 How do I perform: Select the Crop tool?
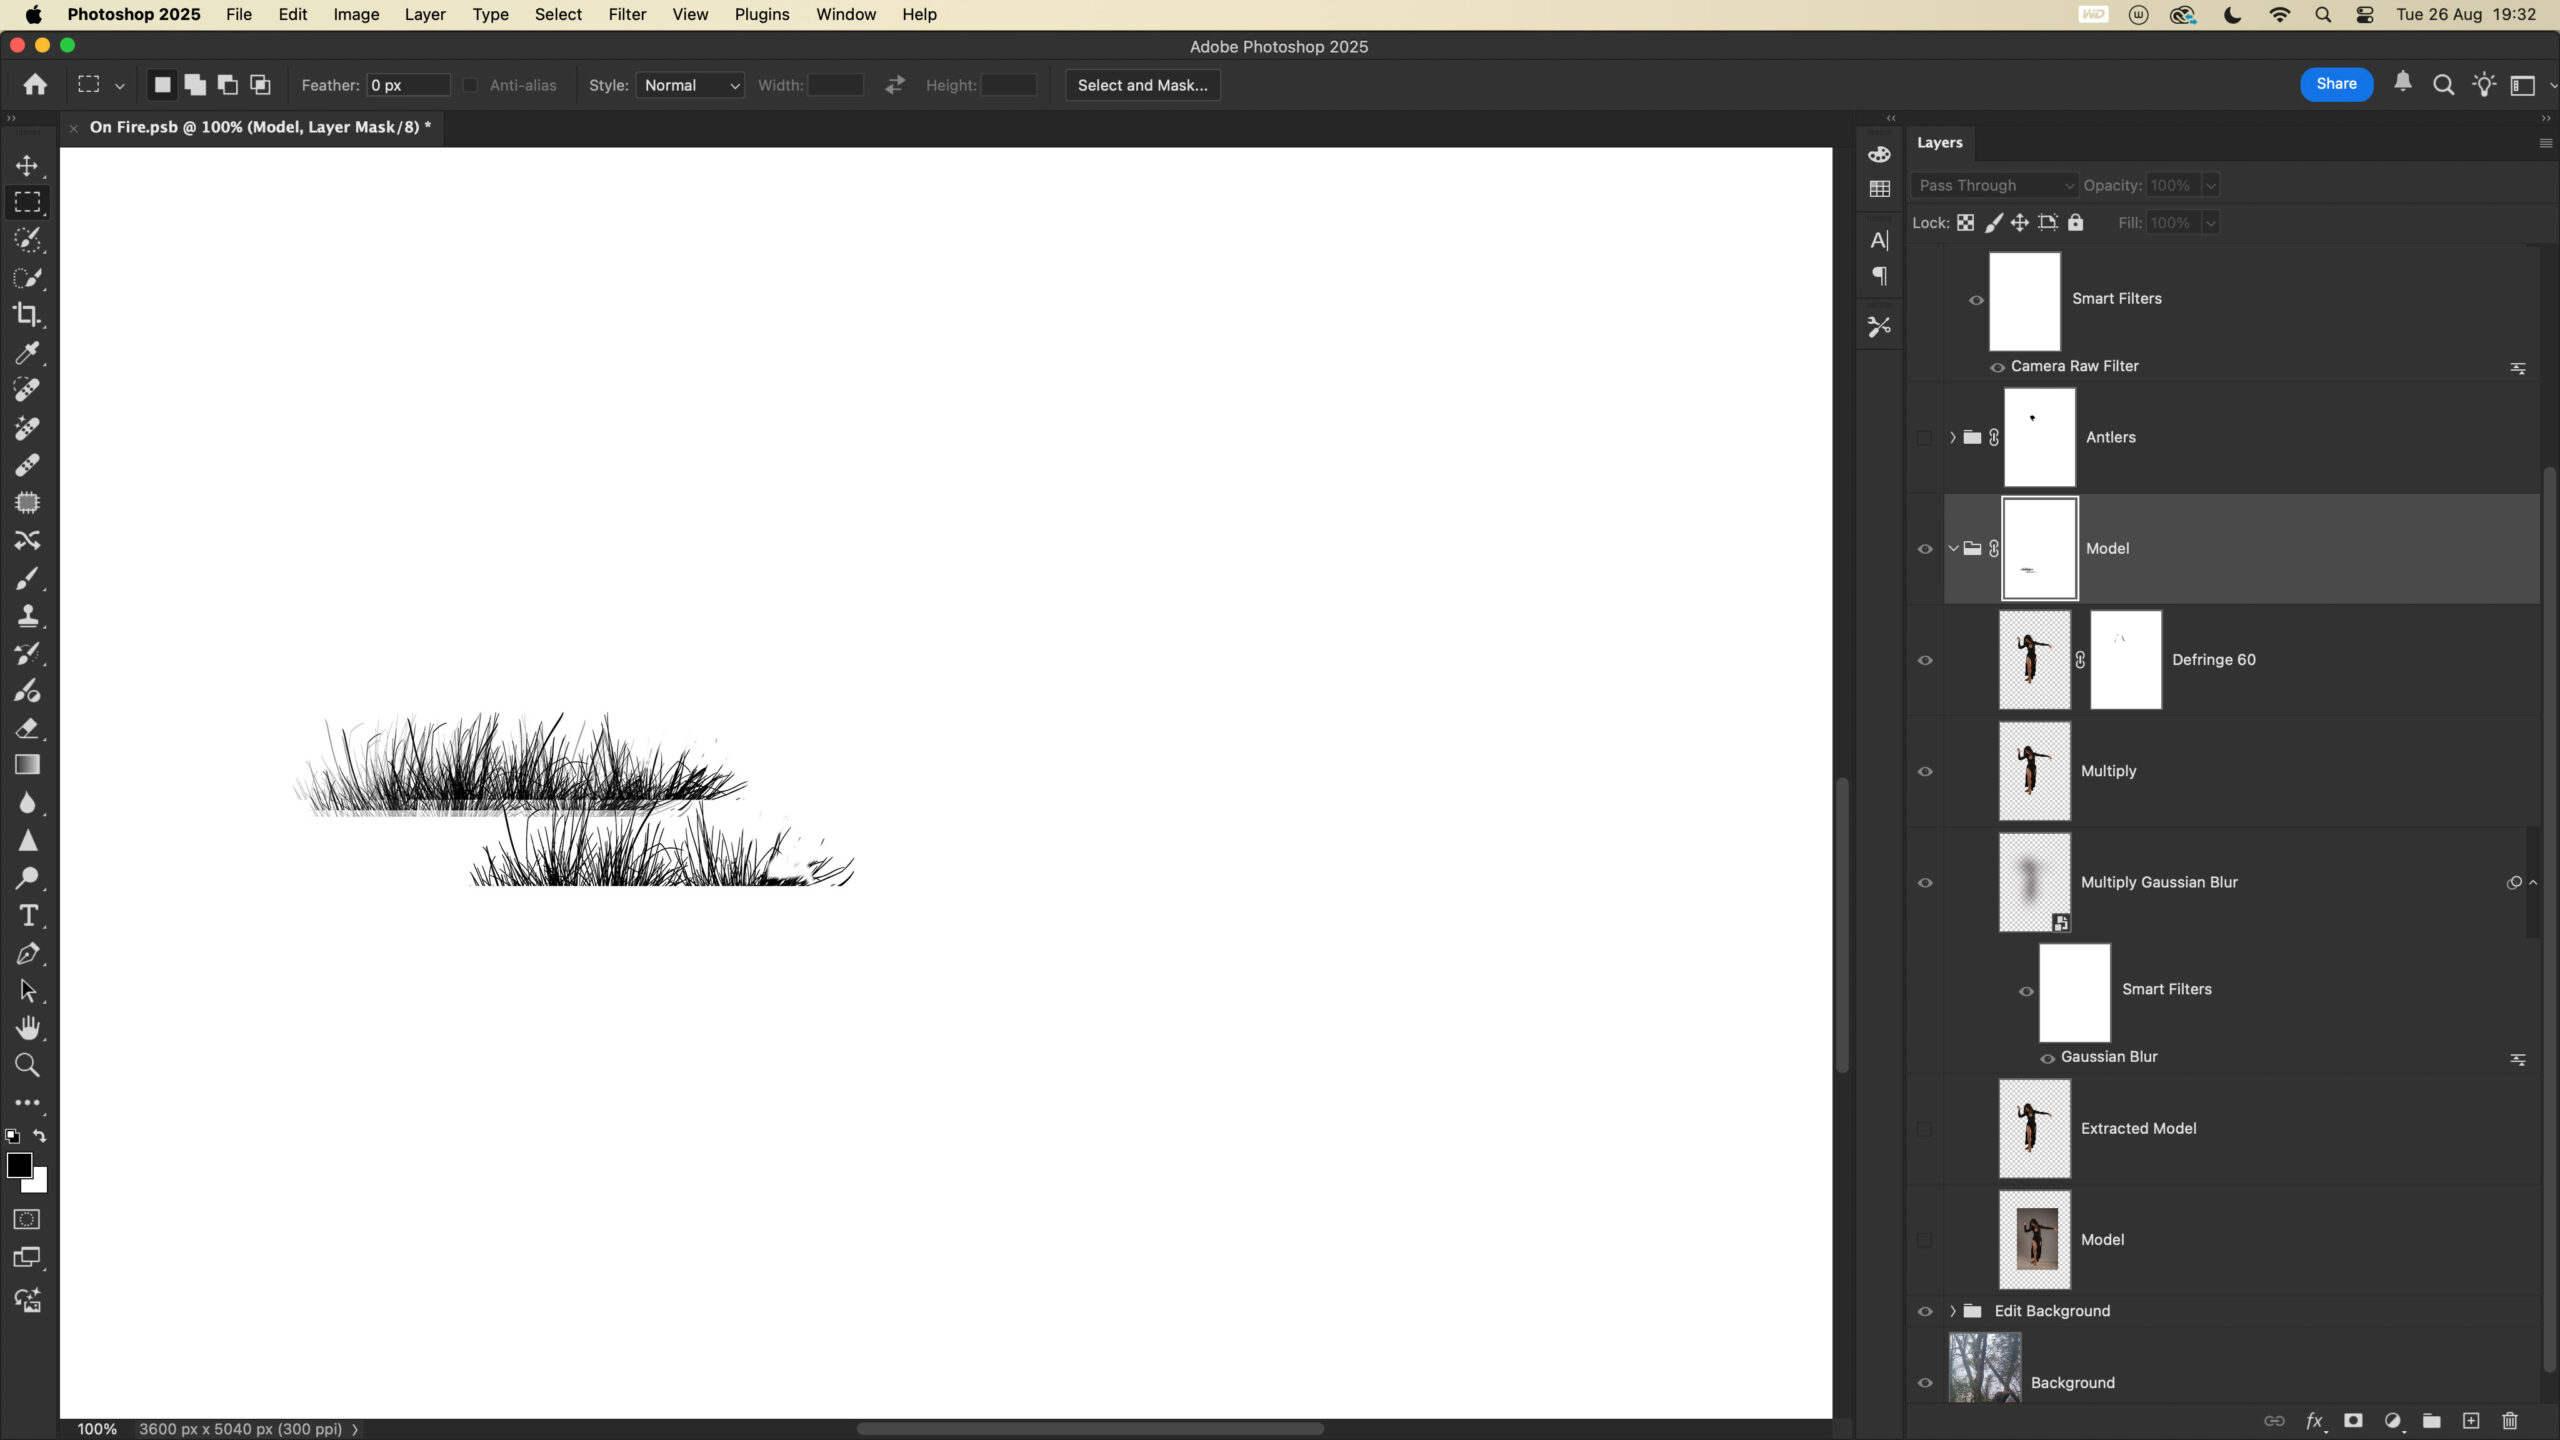[27, 315]
